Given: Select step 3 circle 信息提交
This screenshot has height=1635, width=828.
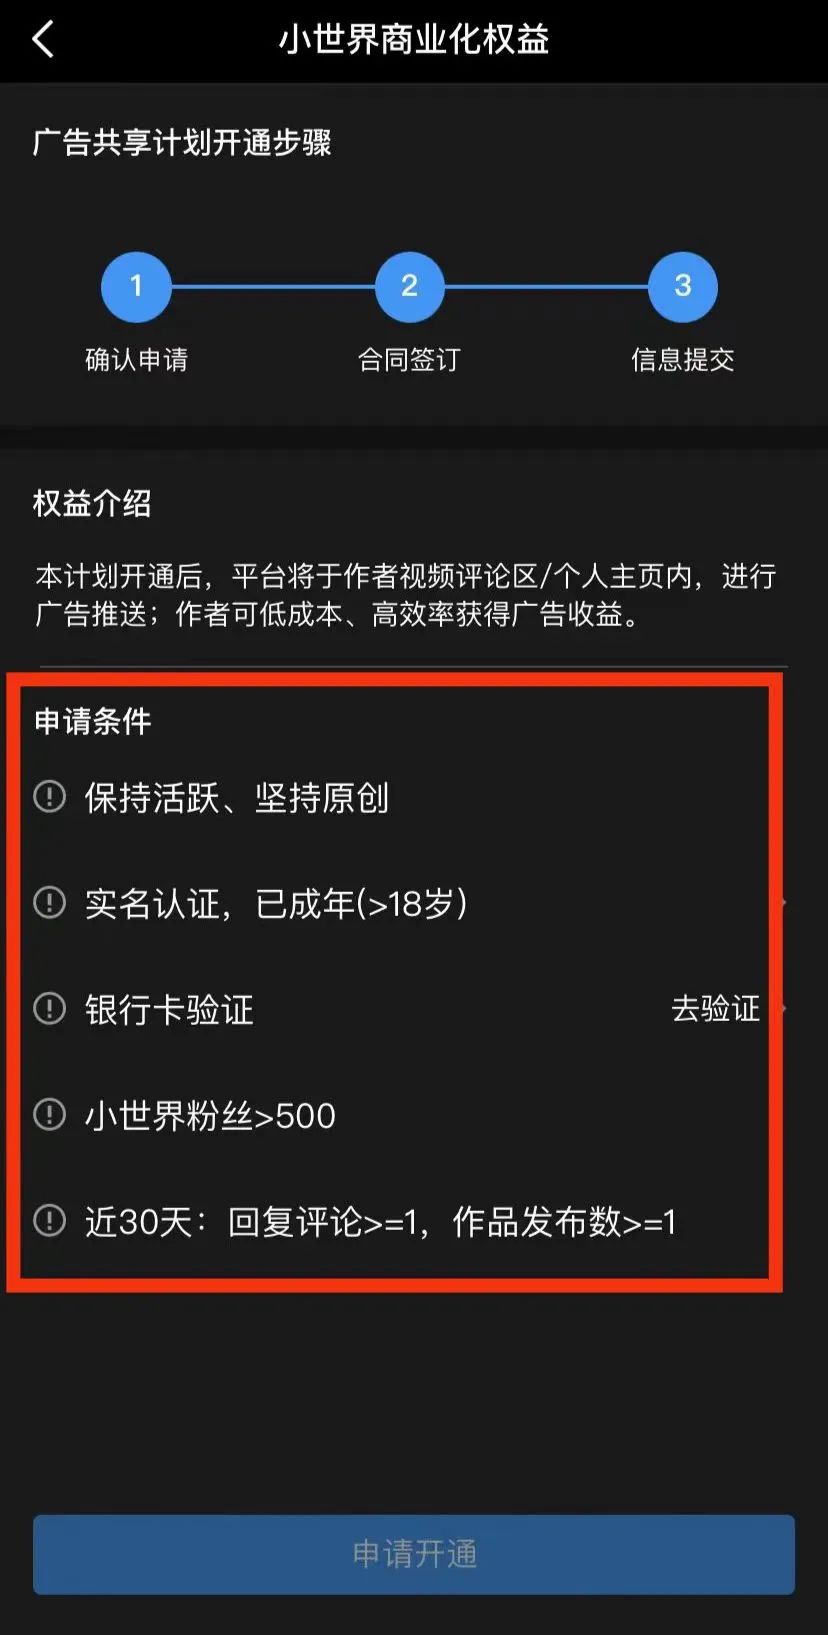Looking at the screenshot, I should 683,287.
